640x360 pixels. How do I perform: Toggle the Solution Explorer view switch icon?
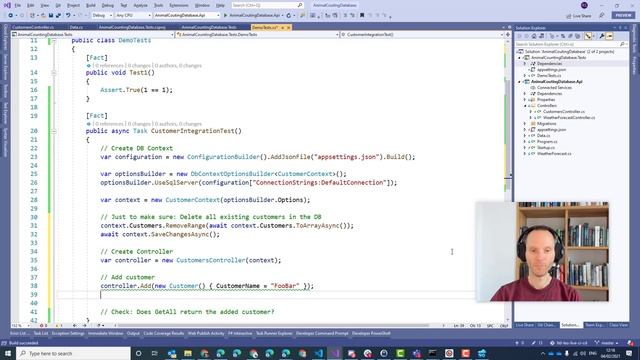coord(541,36)
